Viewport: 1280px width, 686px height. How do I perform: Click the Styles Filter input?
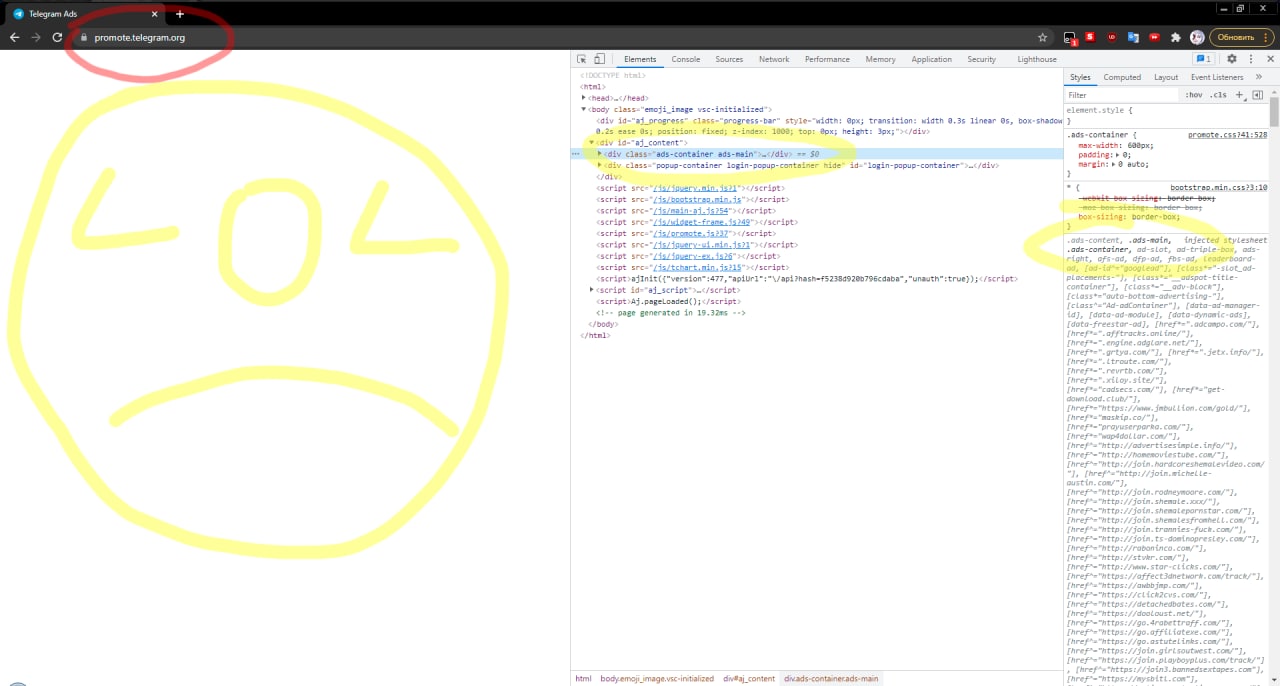[x=1120, y=95]
